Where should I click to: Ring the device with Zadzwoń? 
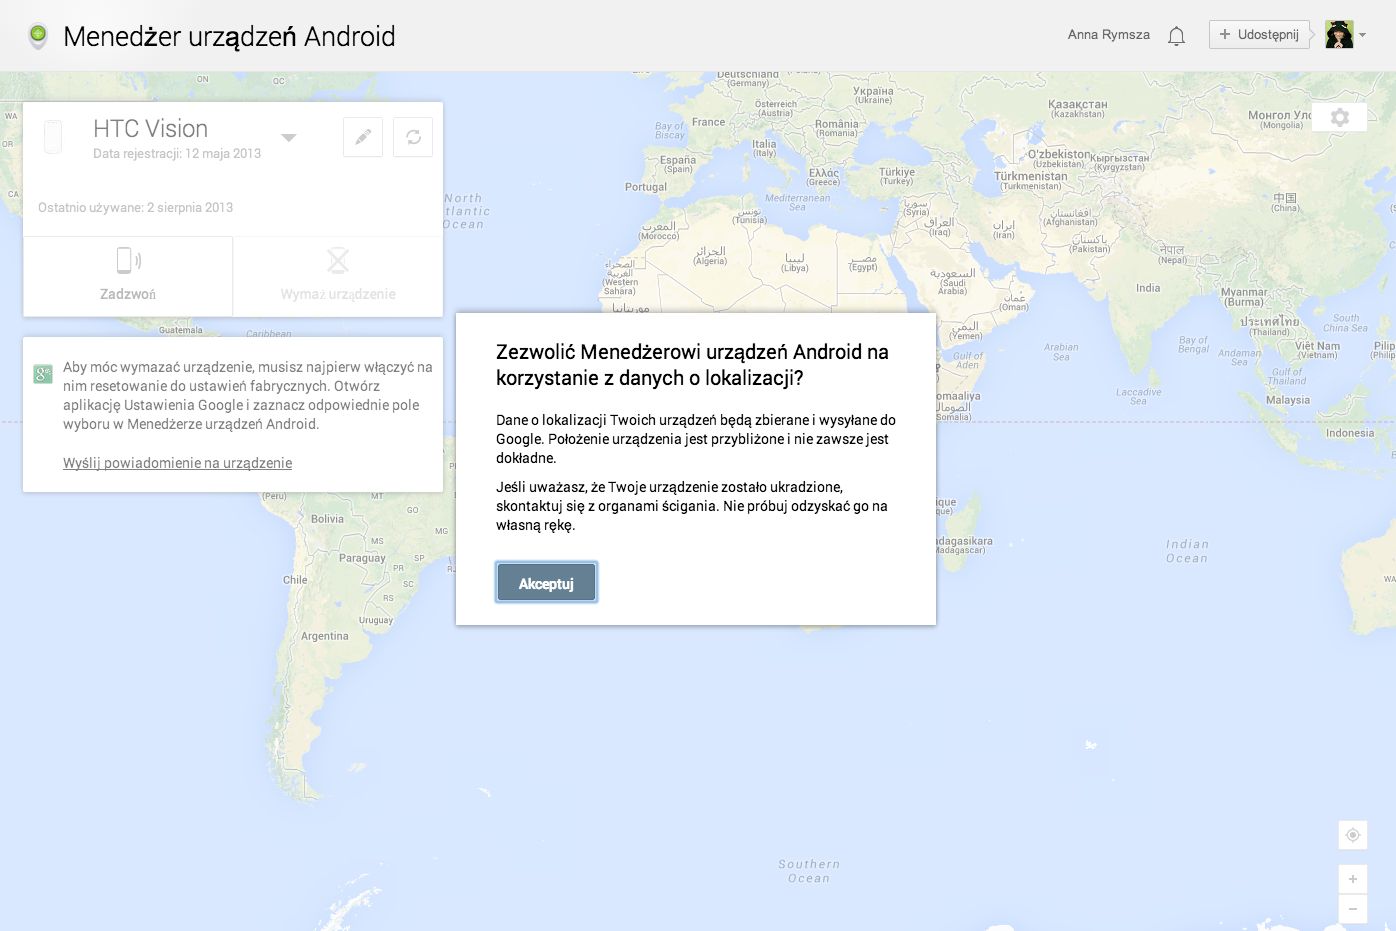tap(128, 276)
